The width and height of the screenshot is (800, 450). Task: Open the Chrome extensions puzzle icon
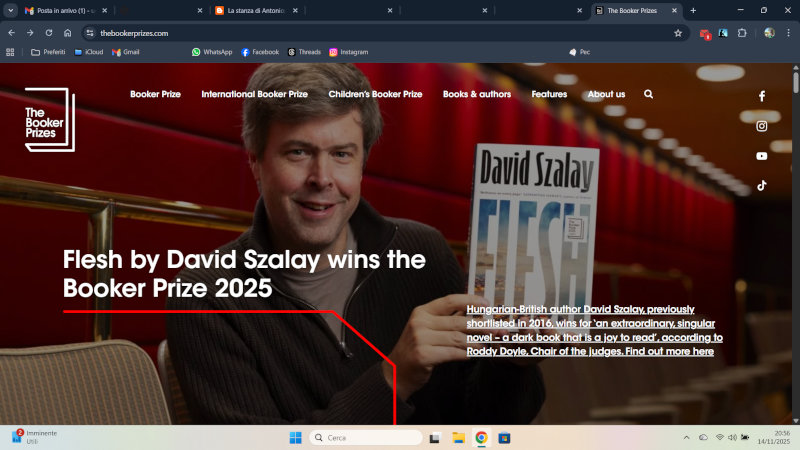(x=742, y=33)
